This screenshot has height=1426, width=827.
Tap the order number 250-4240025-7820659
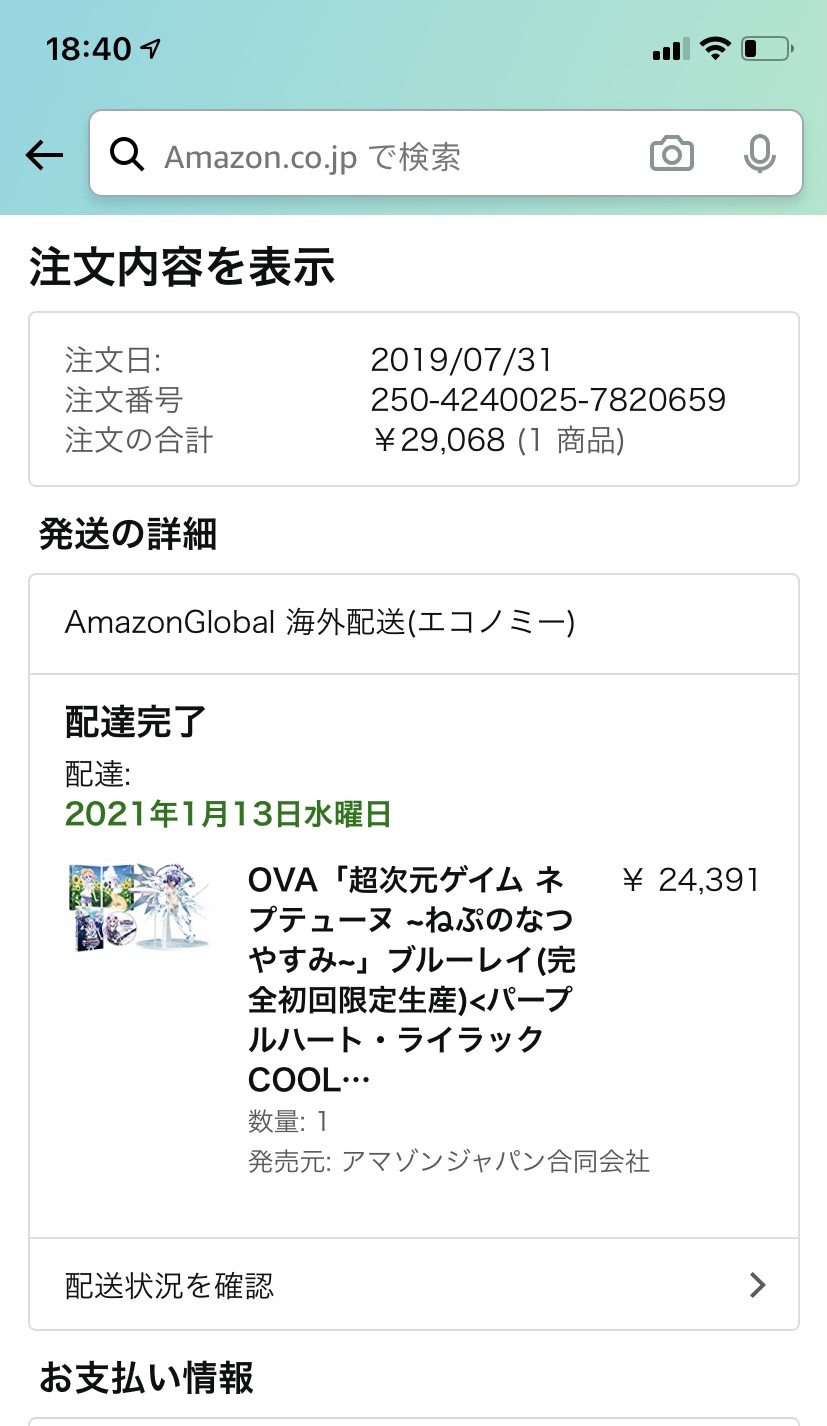pyautogui.click(x=547, y=400)
